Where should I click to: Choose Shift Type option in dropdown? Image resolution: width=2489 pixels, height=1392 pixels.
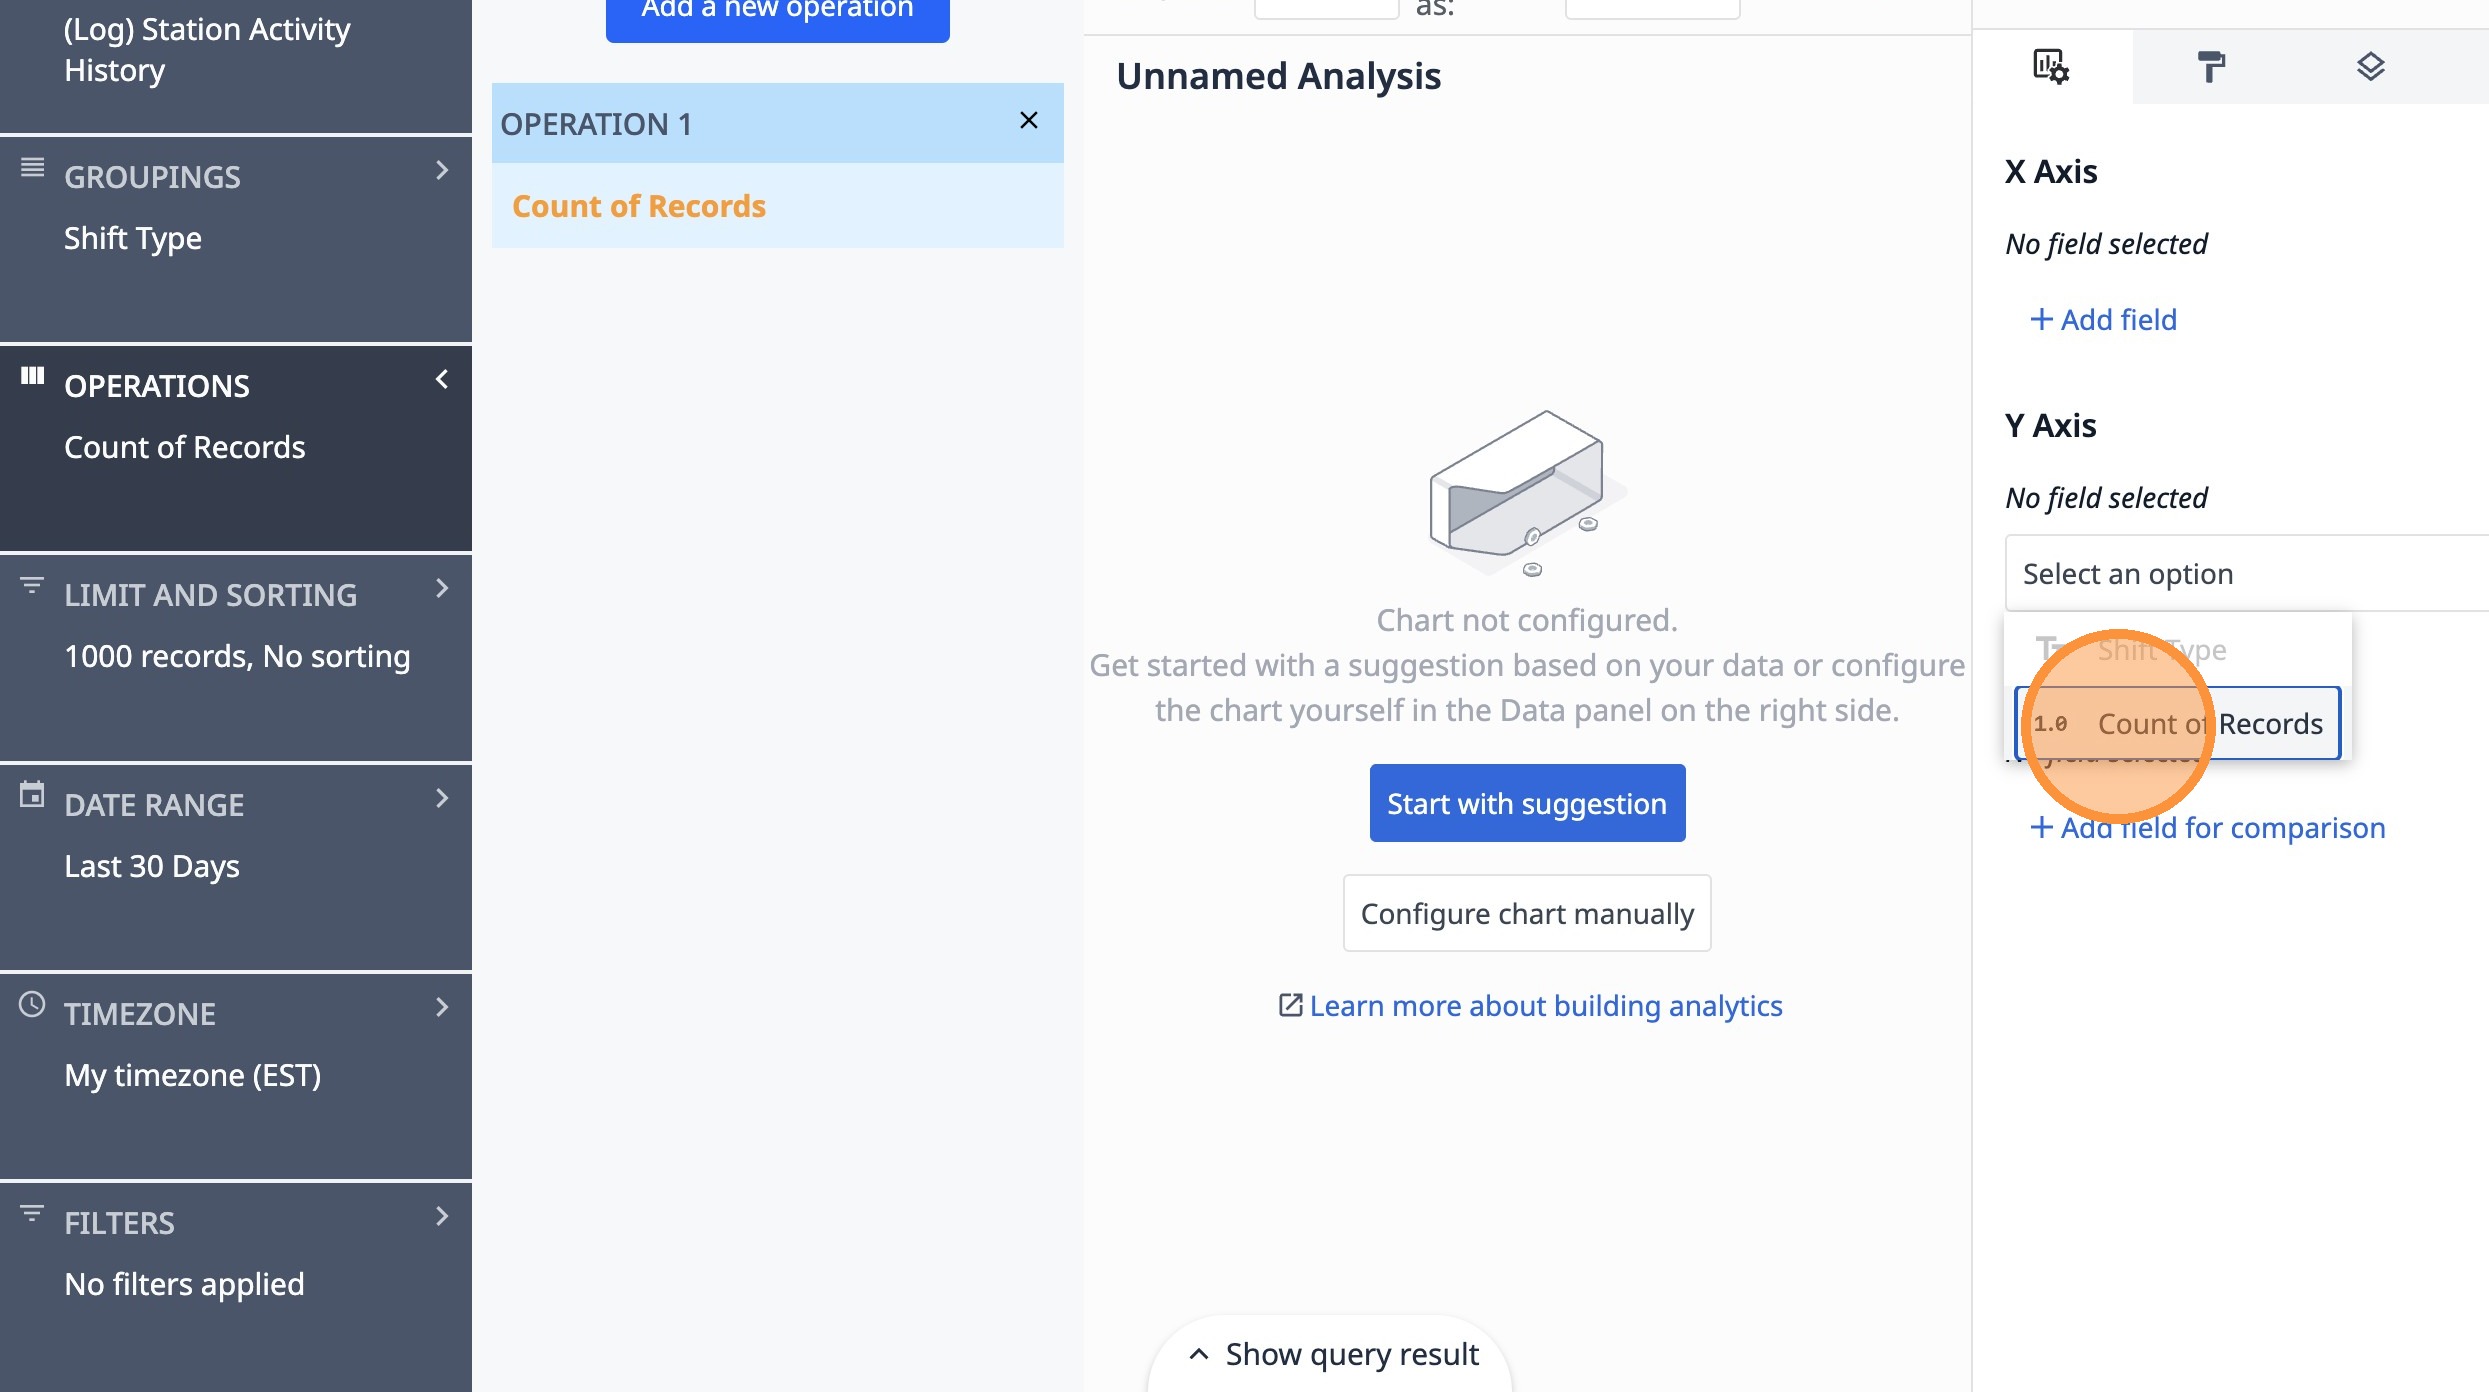click(x=2160, y=650)
